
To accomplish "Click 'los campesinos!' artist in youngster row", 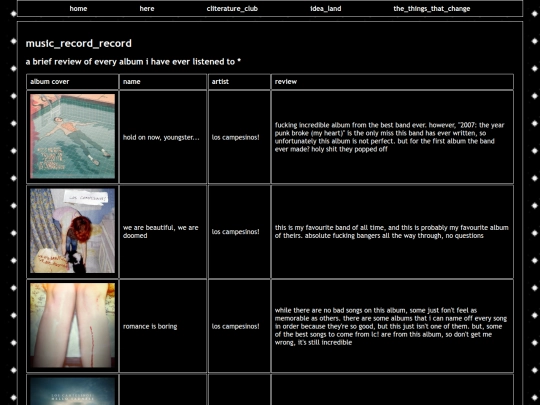I will [236, 137].
